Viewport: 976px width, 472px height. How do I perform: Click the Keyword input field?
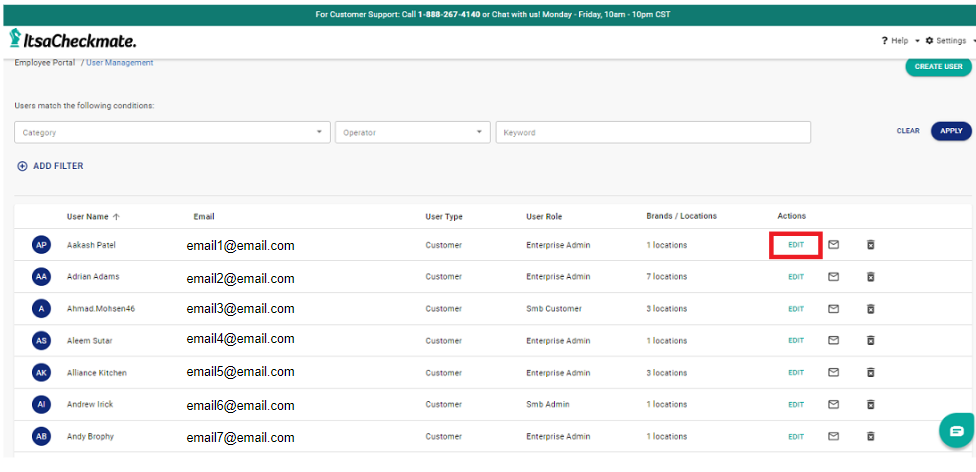[x=652, y=132]
